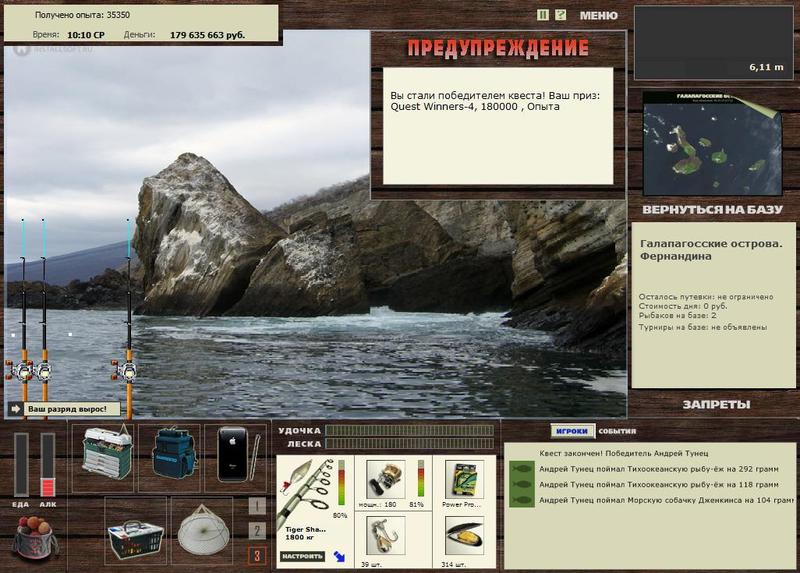Viewport: 800px width, 573px height.
Task: Click the 'Тихоокеанскую рыбу-ёж на 292 грамм' entry
Action: (x=659, y=468)
